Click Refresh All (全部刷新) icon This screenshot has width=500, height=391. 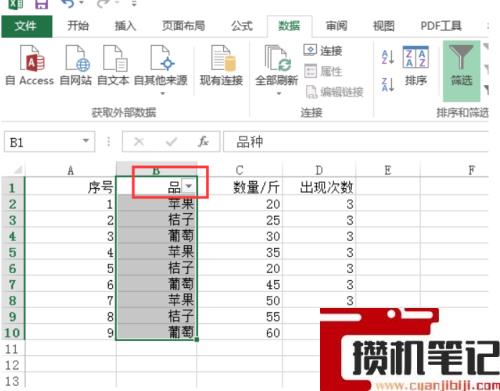point(277,59)
